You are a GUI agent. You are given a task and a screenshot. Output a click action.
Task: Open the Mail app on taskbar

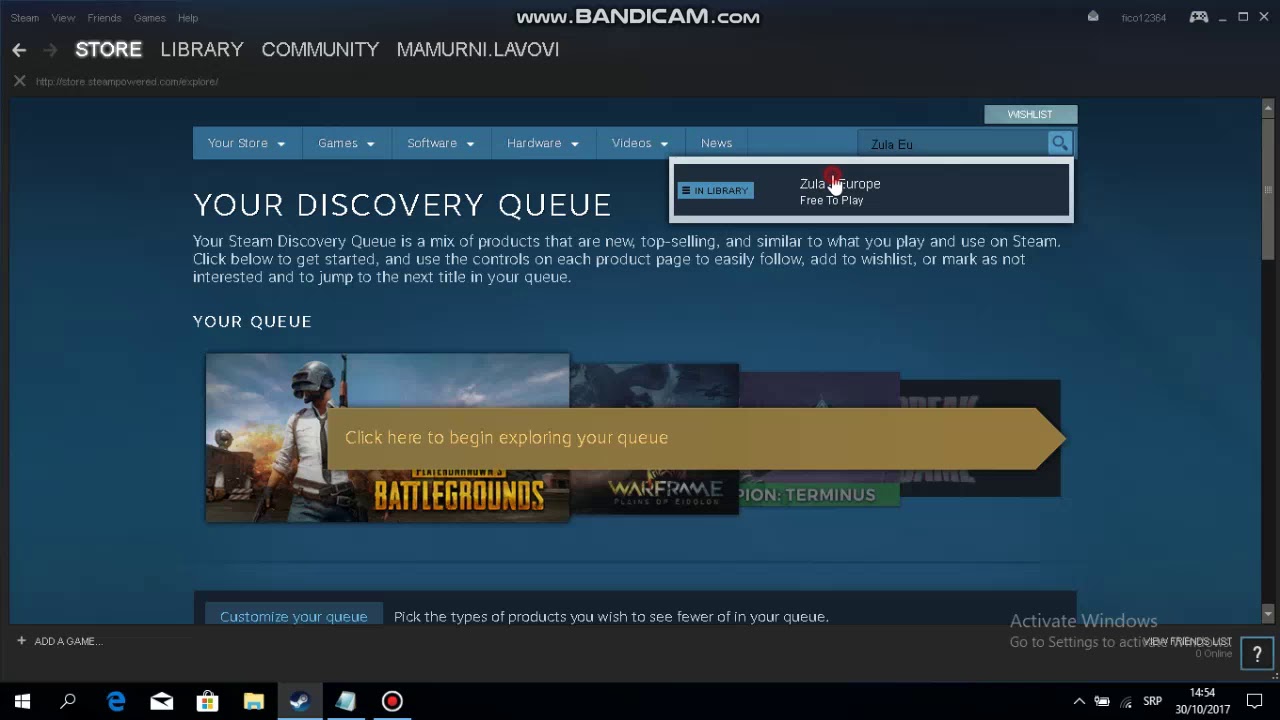[x=161, y=701]
